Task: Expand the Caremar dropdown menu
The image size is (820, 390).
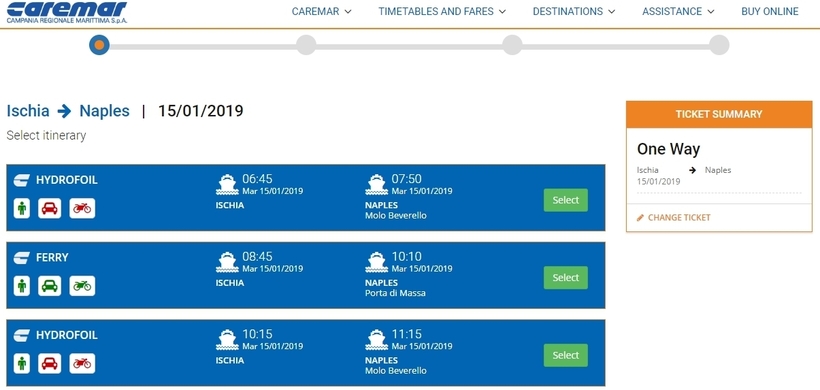Action: click(x=322, y=12)
